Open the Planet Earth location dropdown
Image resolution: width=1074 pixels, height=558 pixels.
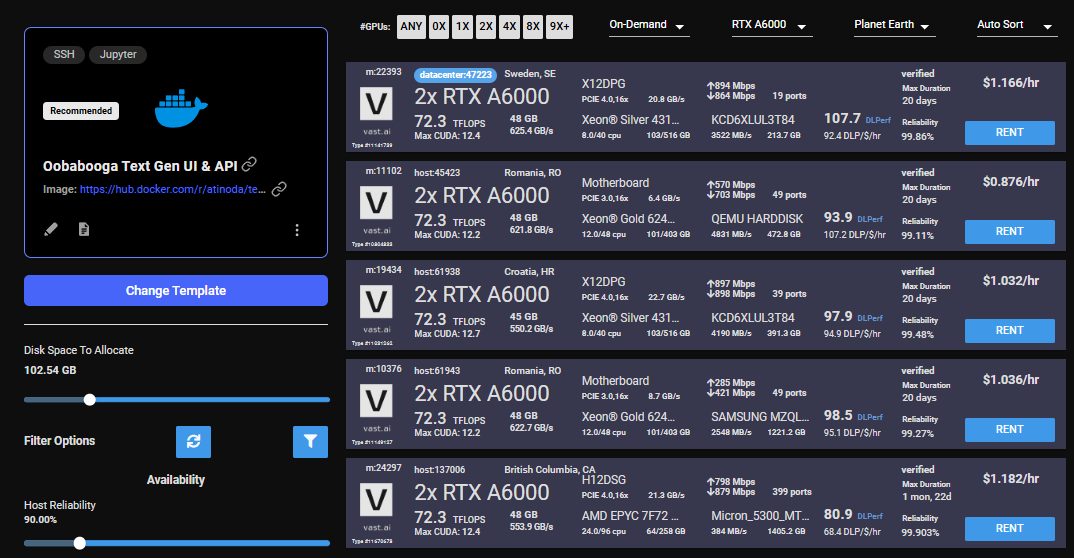click(894, 25)
